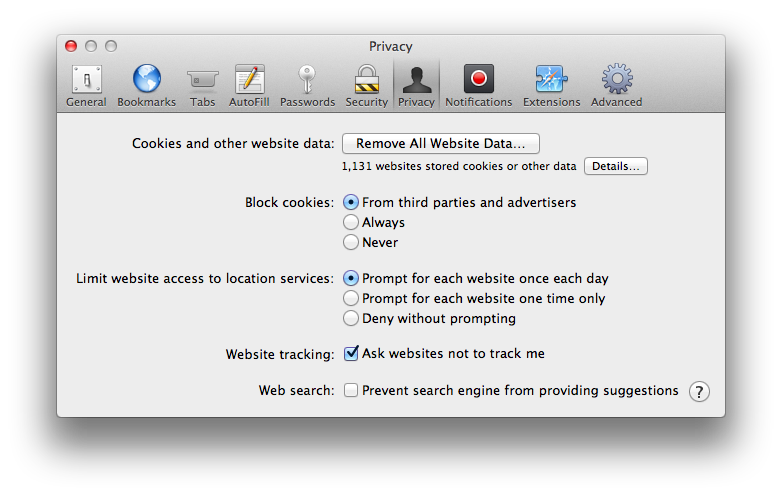The width and height of the screenshot is (782, 496).
Task: Click the 'Web search:' label
Action: pos(296,390)
